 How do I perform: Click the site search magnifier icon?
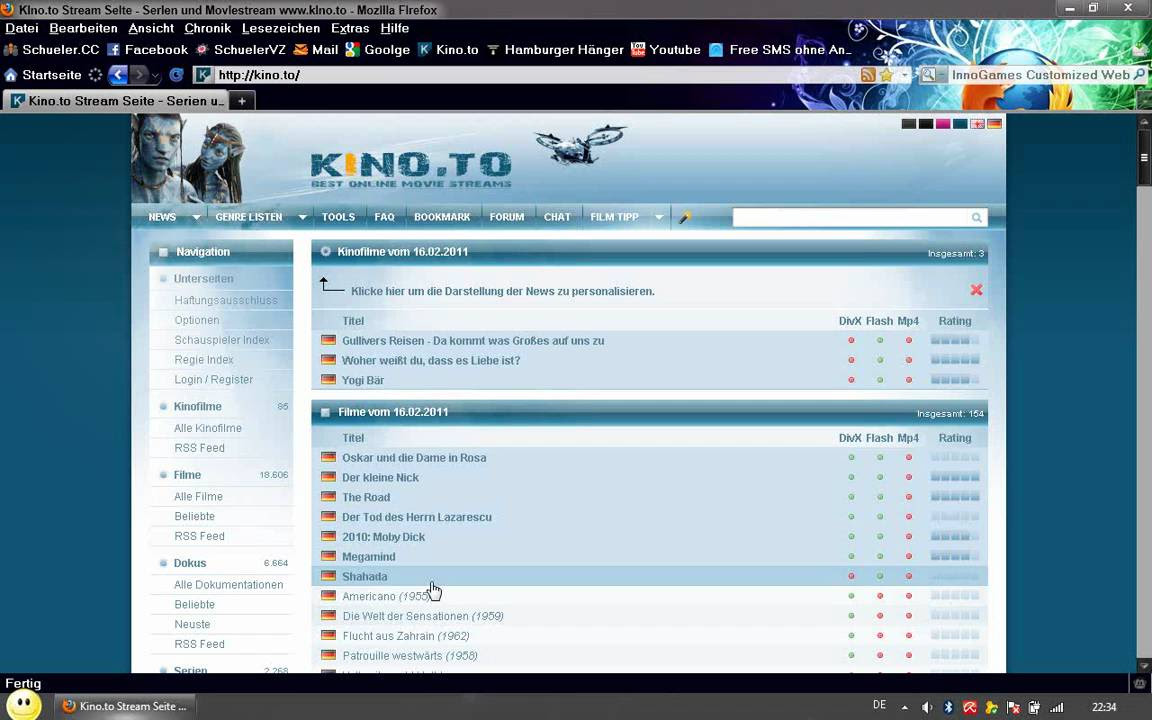click(x=976, y=217)
